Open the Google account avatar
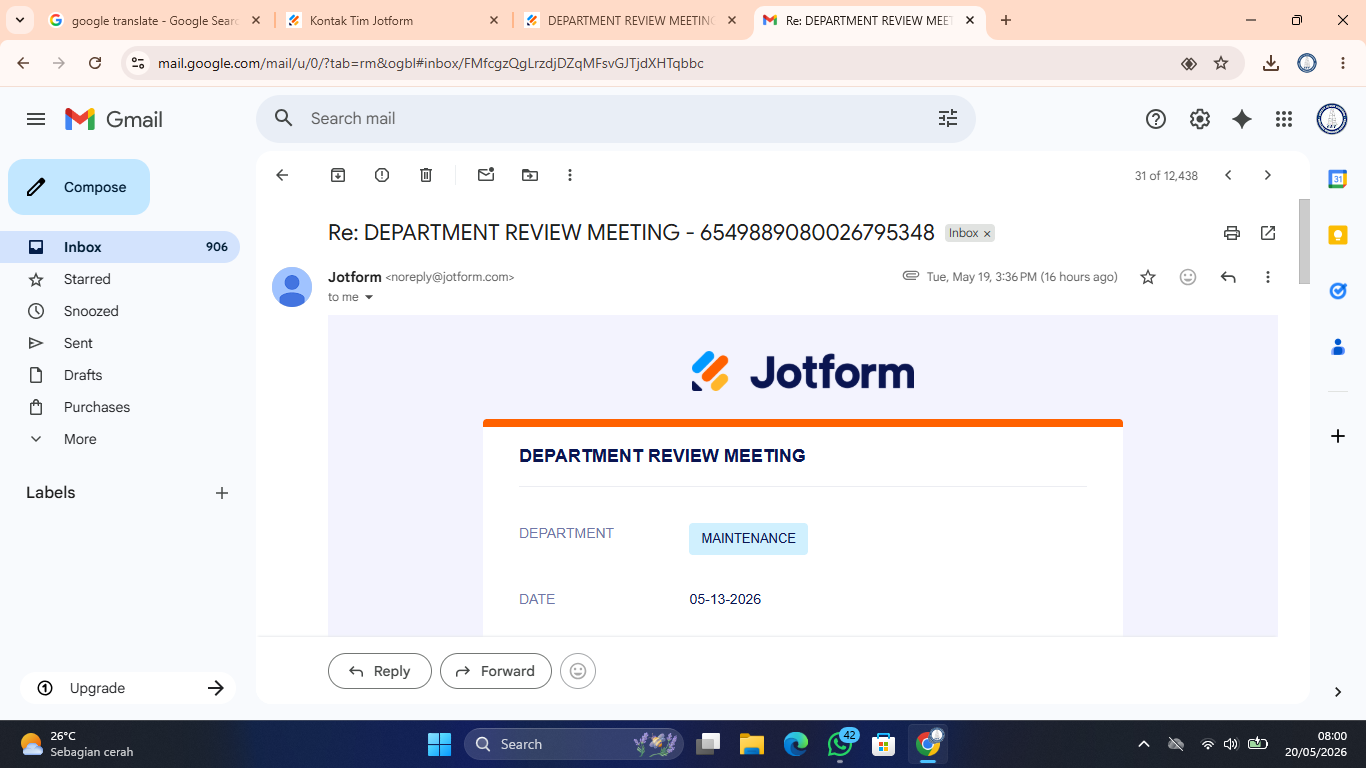The image size is (1366, 768). pos(1332,119)
